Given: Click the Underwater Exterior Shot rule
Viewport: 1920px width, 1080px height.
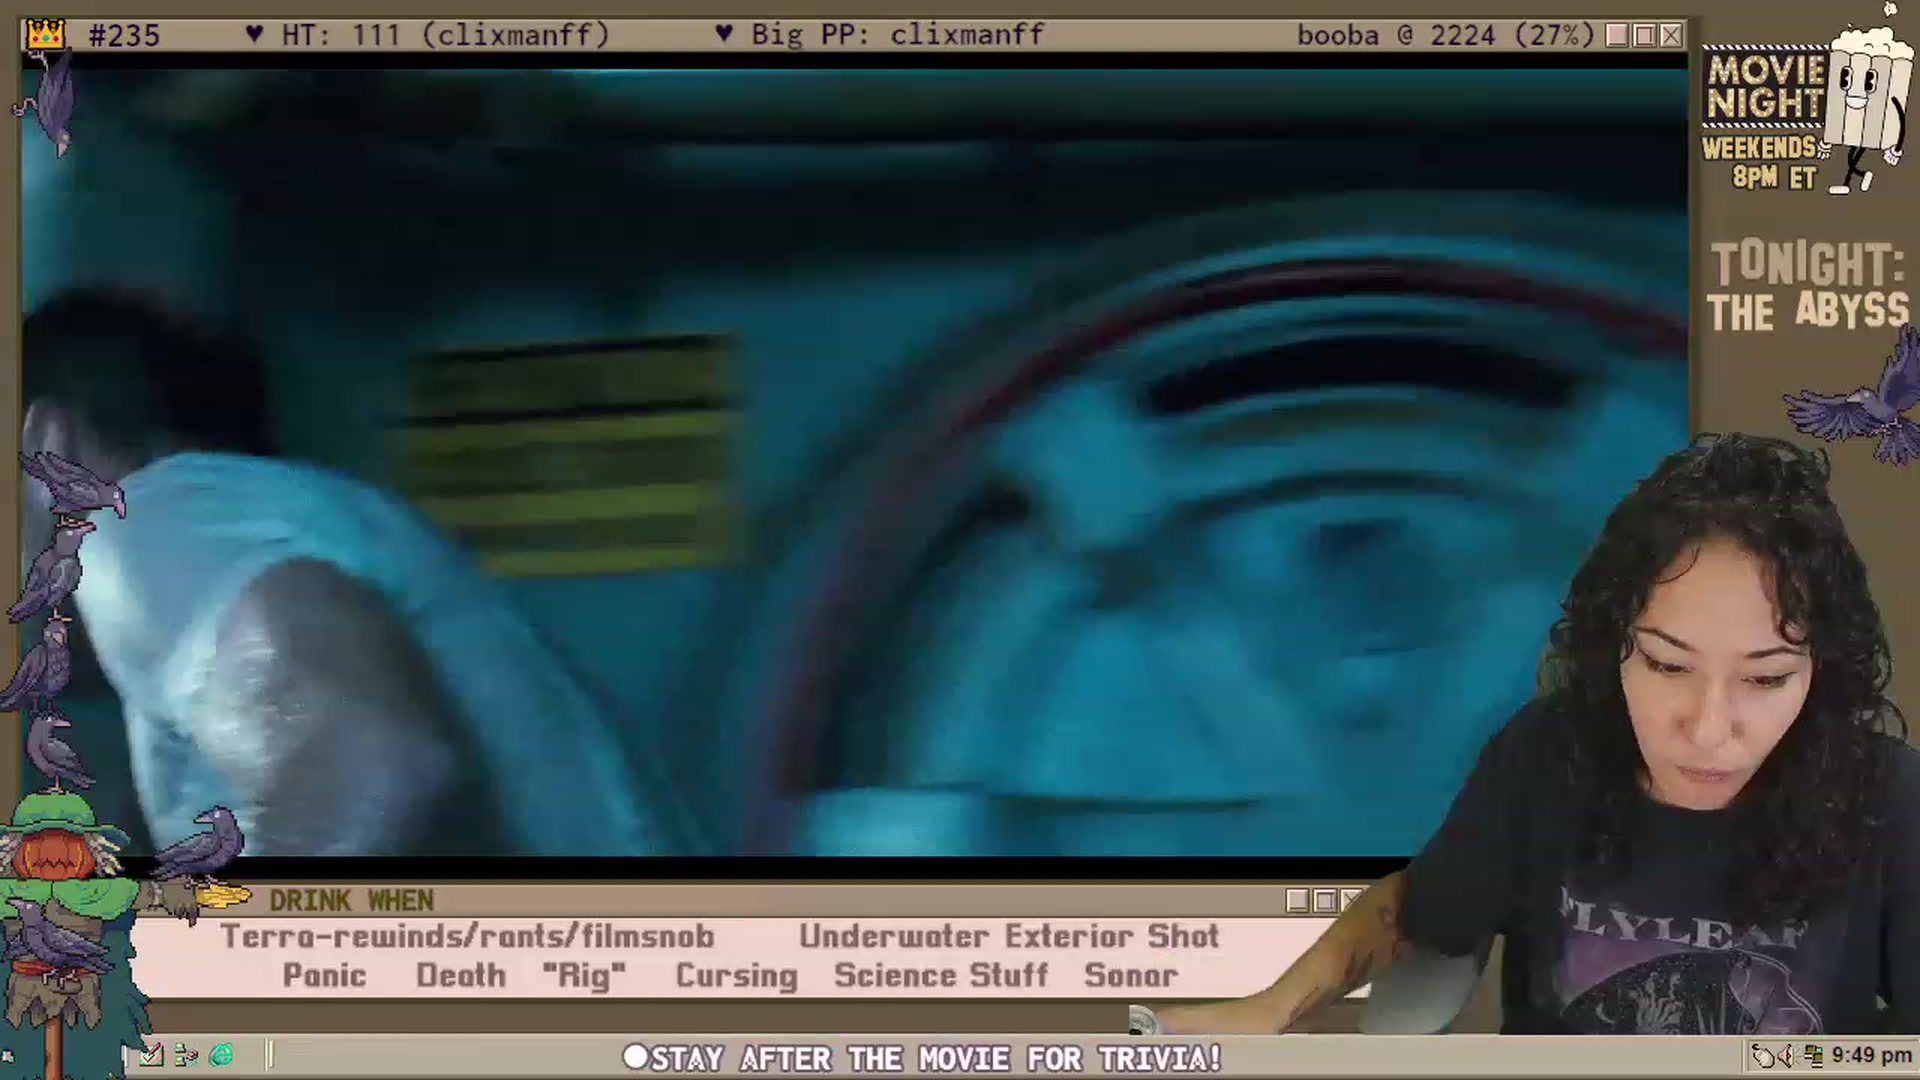Looking at the screenshot, I should pyautogui.click(x=1009, y=936).
